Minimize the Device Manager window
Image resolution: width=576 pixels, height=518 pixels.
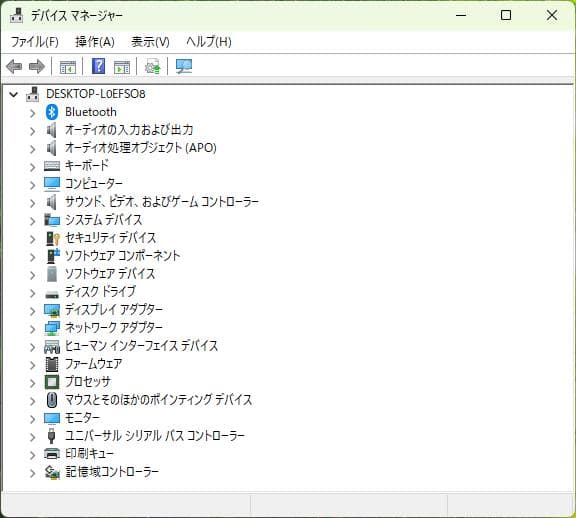tap(461, 15)
